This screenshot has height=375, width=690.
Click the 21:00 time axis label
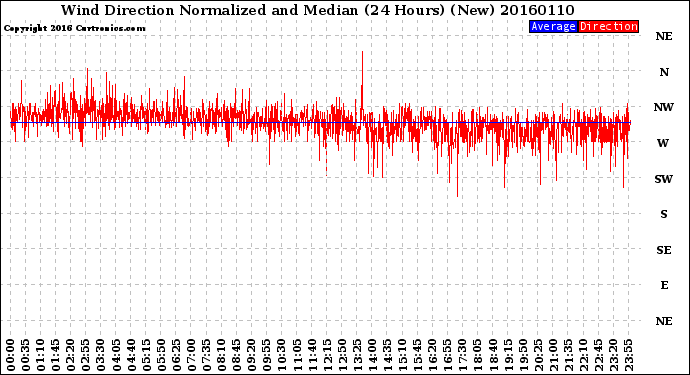click(553, 355)
